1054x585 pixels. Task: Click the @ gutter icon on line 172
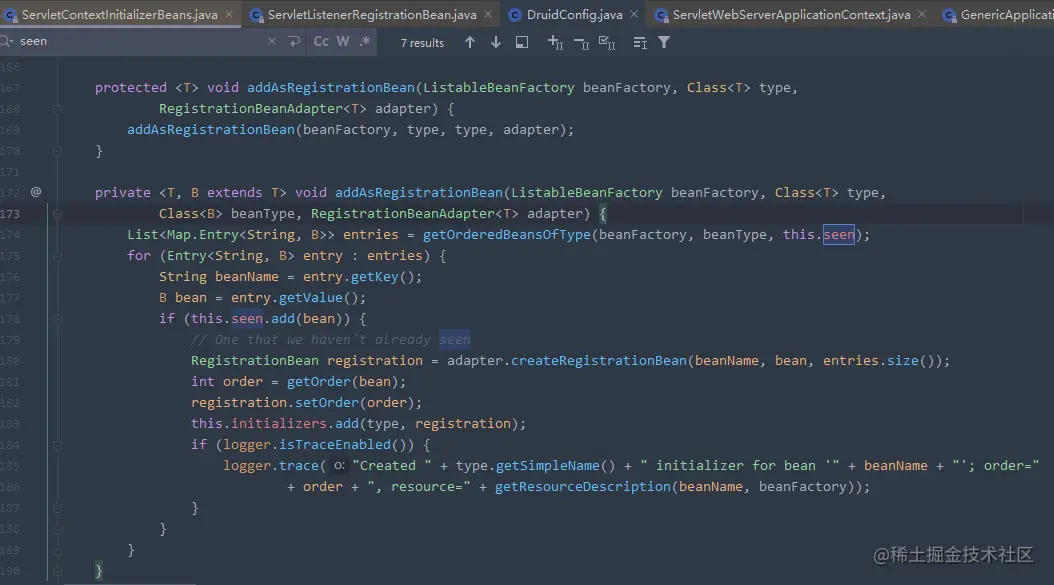[x=36, y=192]
